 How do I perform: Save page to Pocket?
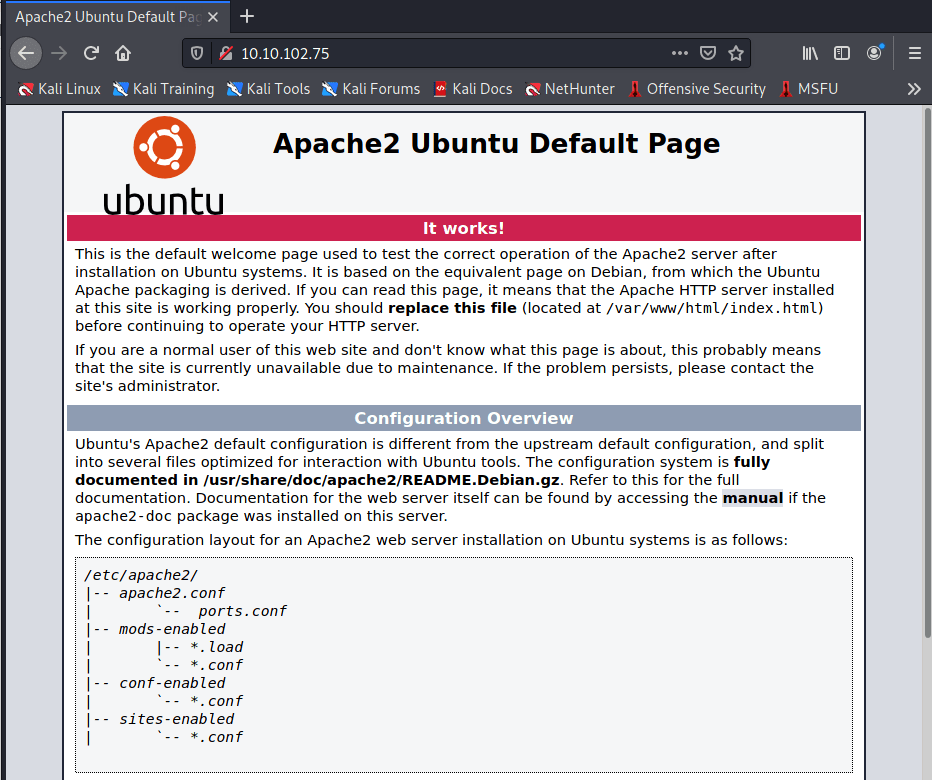[x=708, y=53]
